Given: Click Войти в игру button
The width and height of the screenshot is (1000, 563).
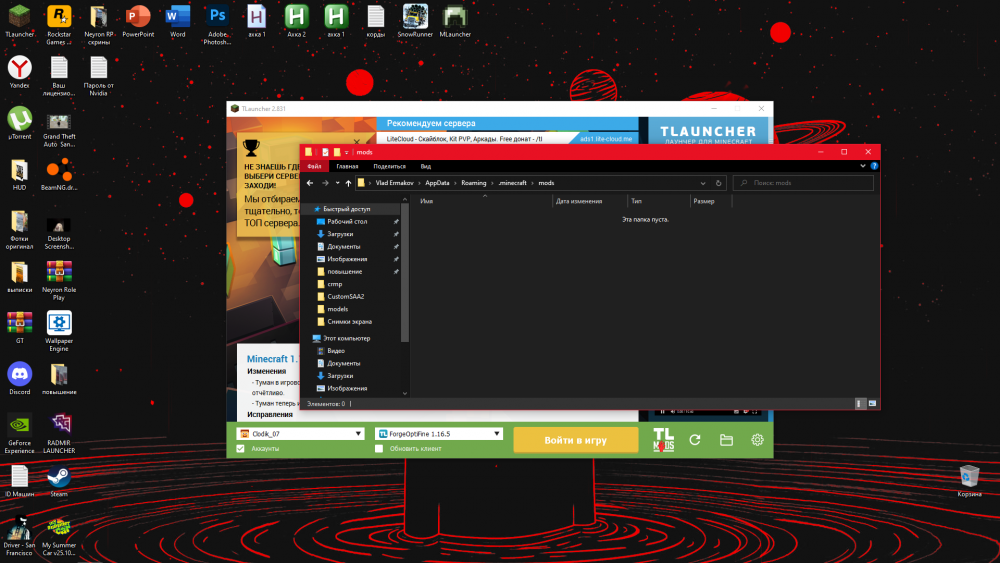Looking at the screenshot, I should pyautogui.click(x=575, y=440).
